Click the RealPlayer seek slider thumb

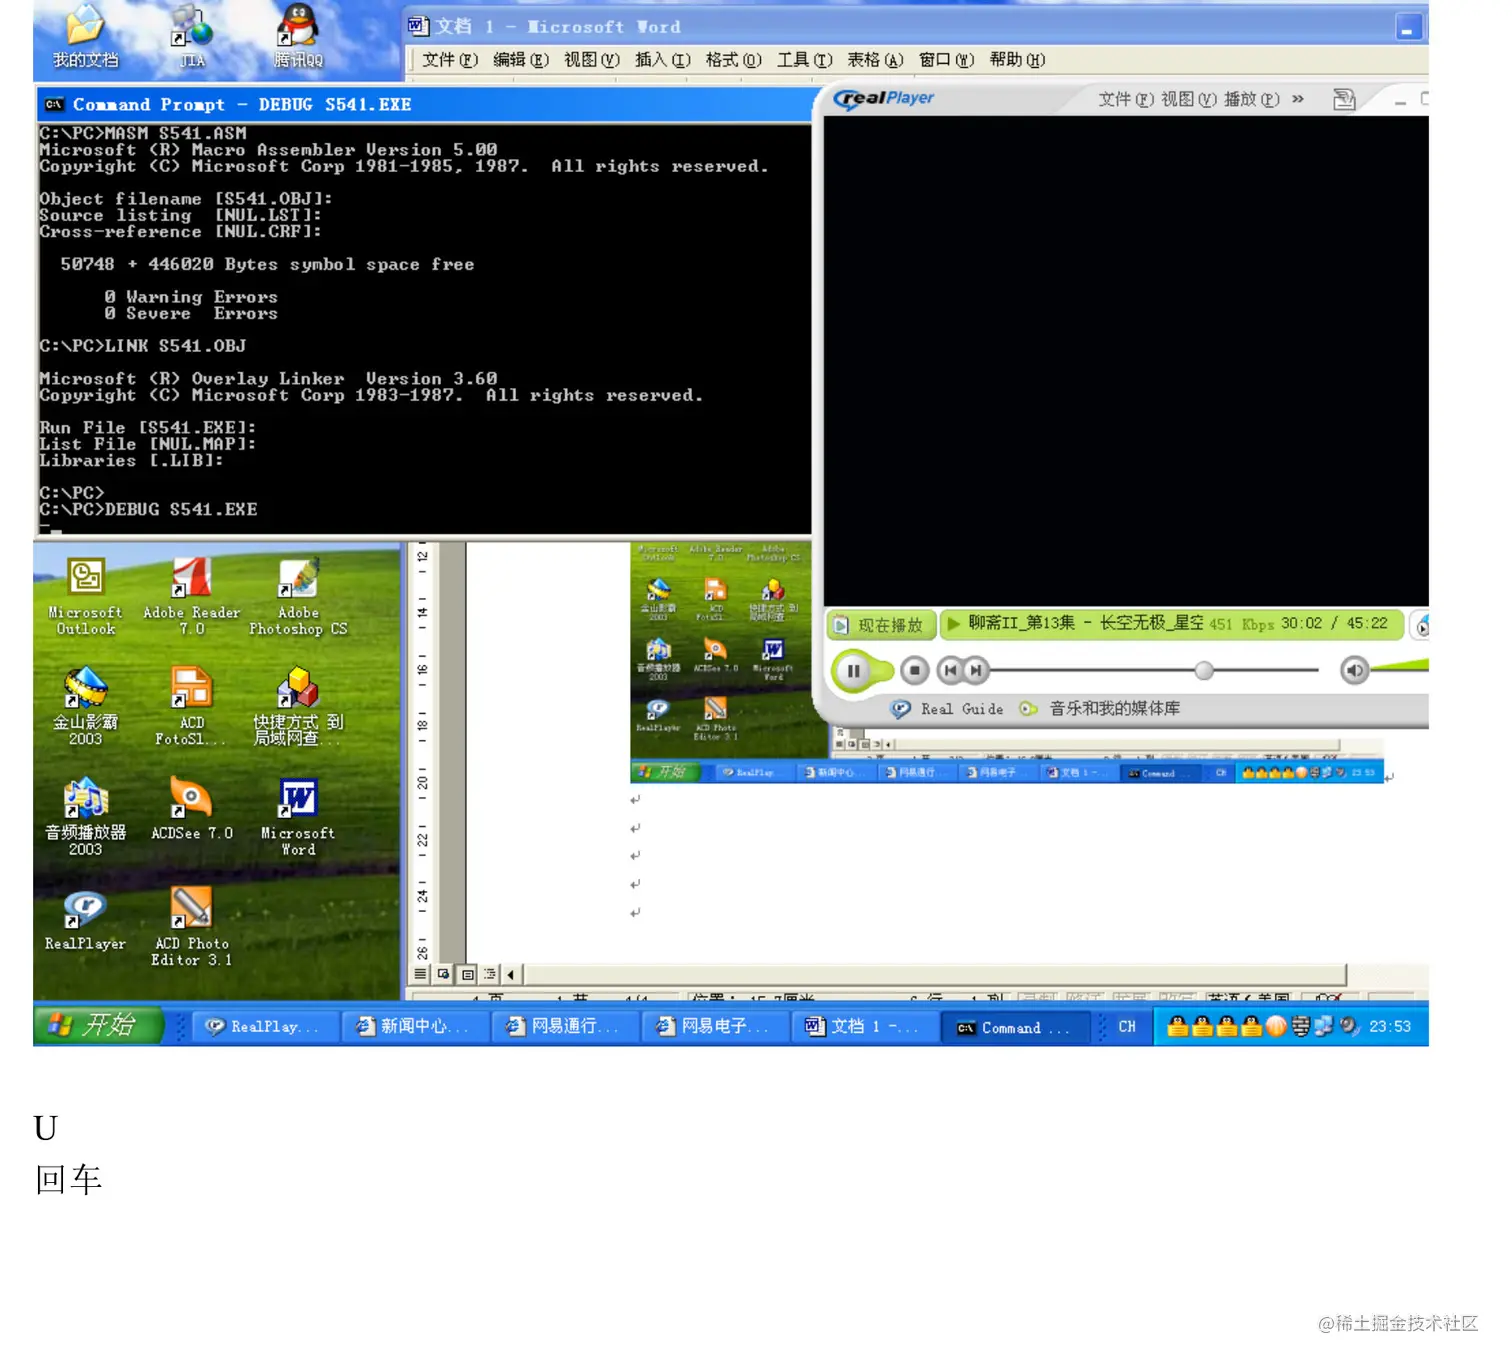coord(1204,671)
